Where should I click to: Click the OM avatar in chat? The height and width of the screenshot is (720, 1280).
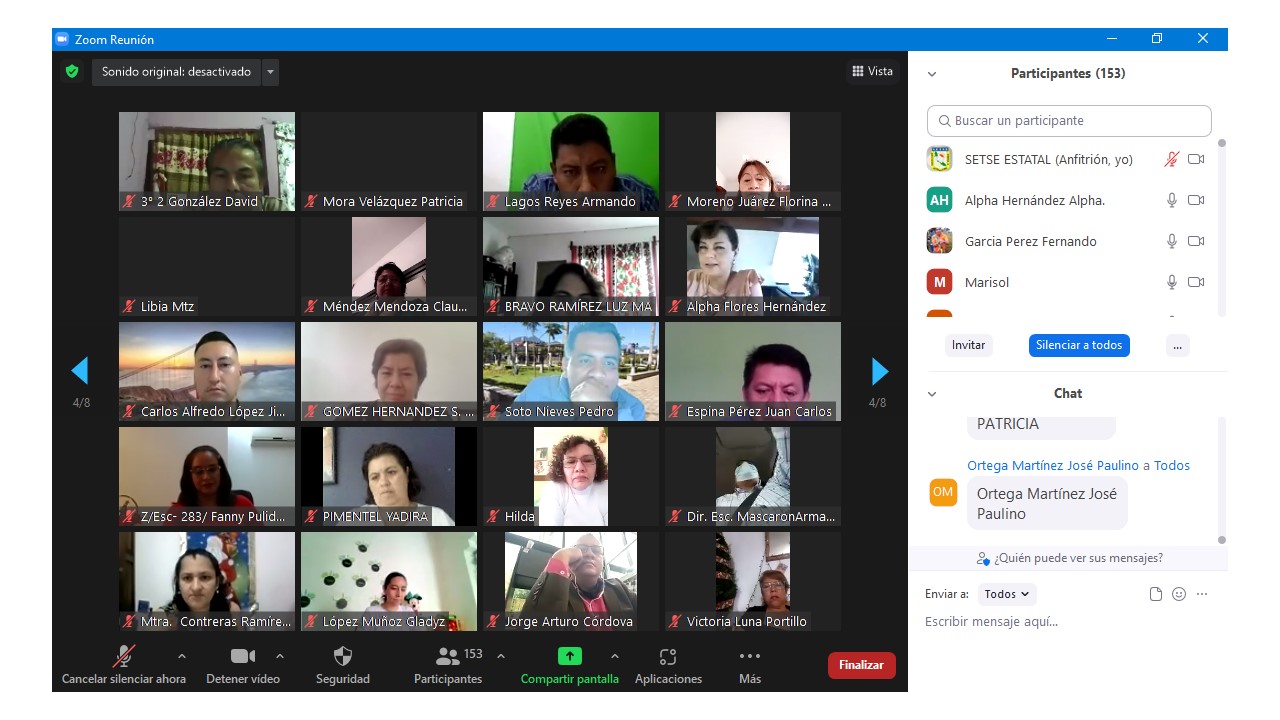(943, 492)
